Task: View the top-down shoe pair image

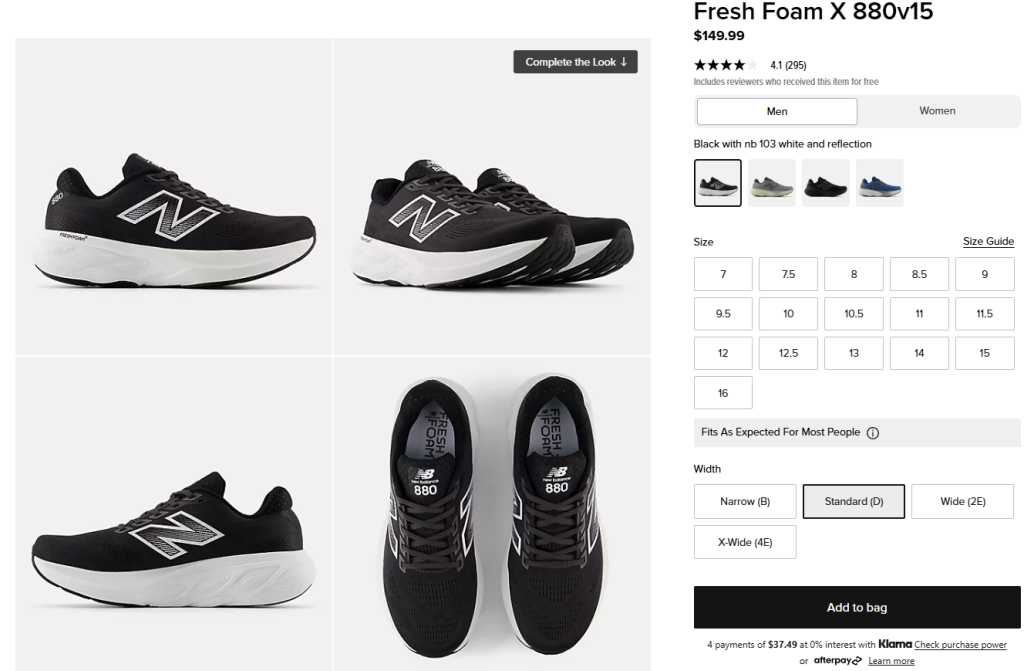Action: coord(492,514)
